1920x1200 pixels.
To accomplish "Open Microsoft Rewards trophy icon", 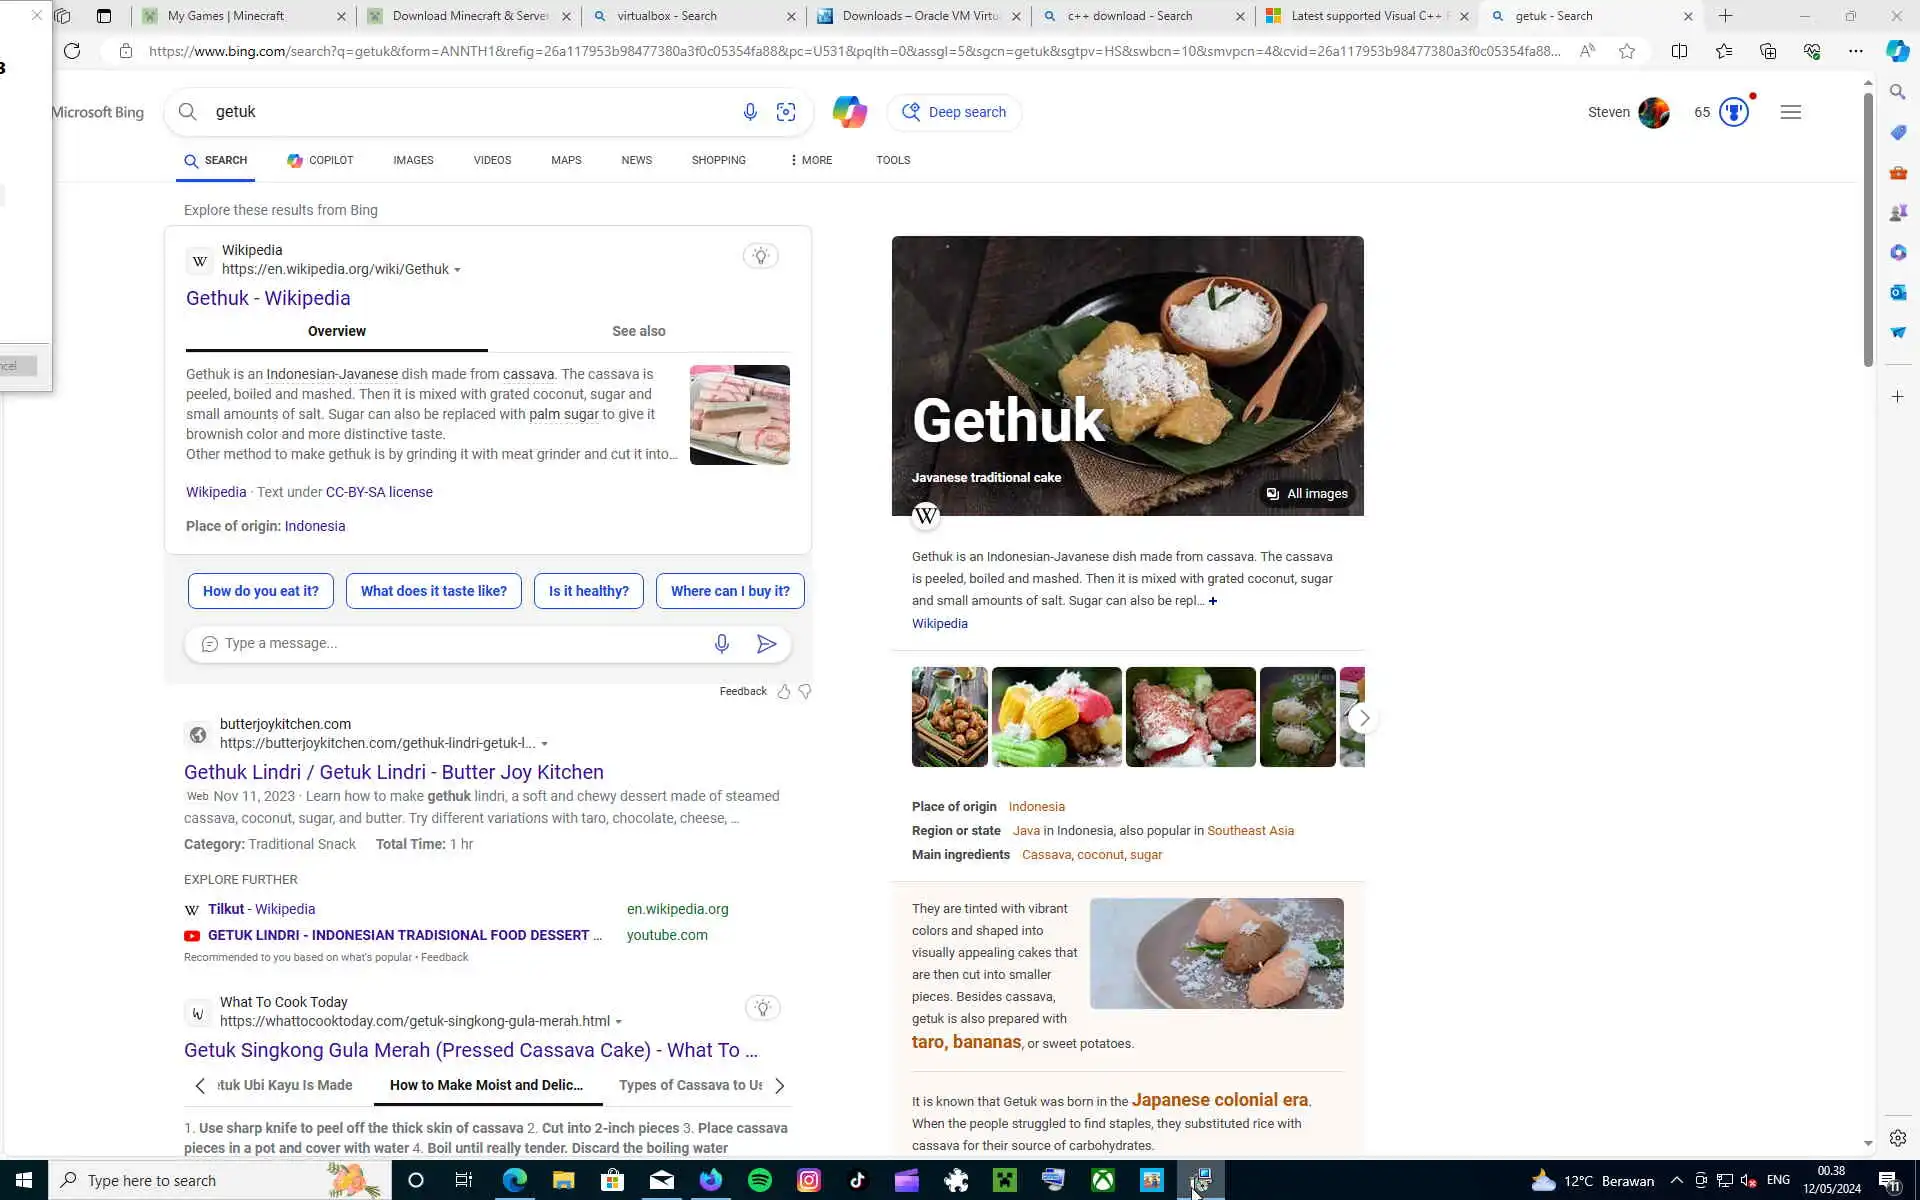I will (x=1733, y=112).
